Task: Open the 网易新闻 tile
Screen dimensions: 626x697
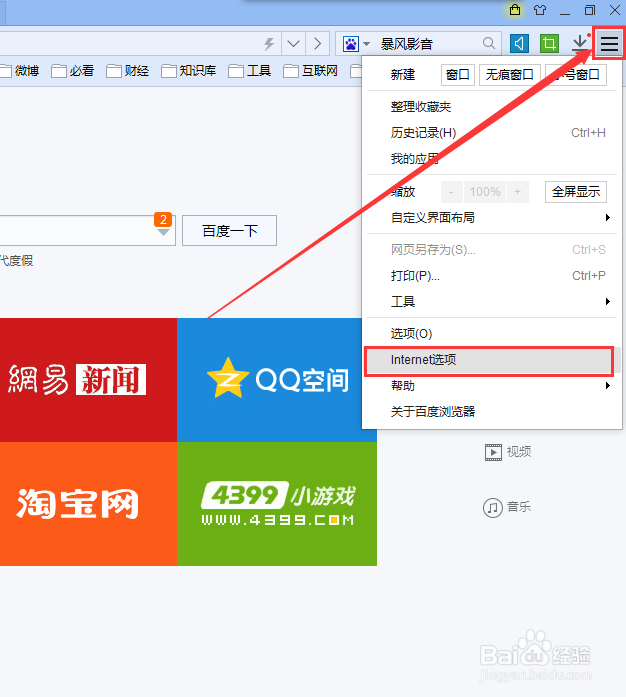Action: coord(88,380)
